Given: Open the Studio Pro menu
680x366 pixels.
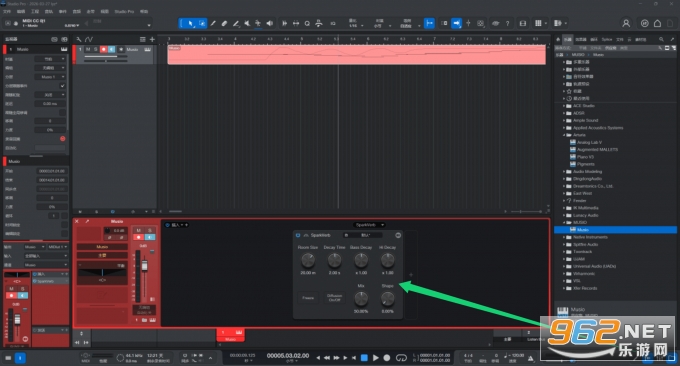Looking at the screenshot, I should point(124,11).
